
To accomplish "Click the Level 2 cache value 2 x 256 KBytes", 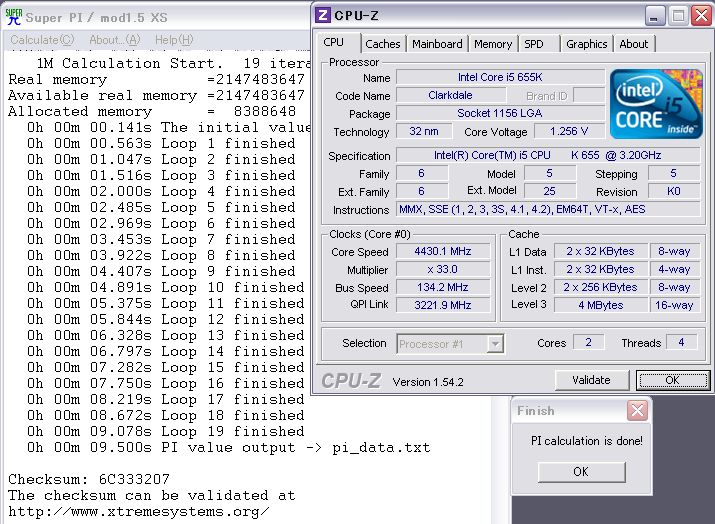I will click(601, 287).
